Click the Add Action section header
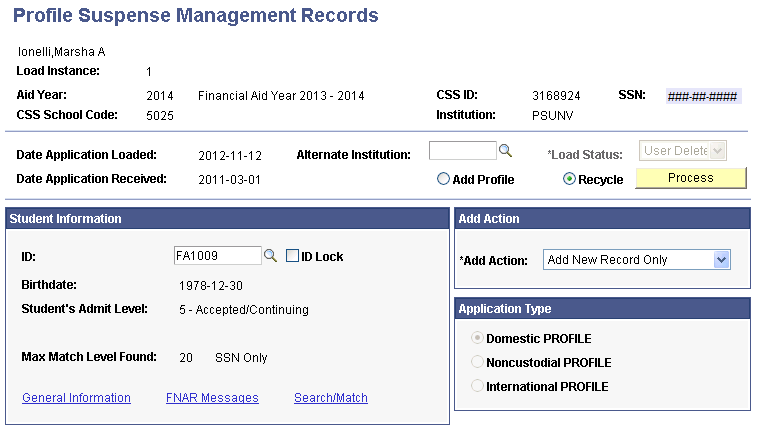Image resolution: width=758 pixels, height=430 pixels. tap(602, 219)
